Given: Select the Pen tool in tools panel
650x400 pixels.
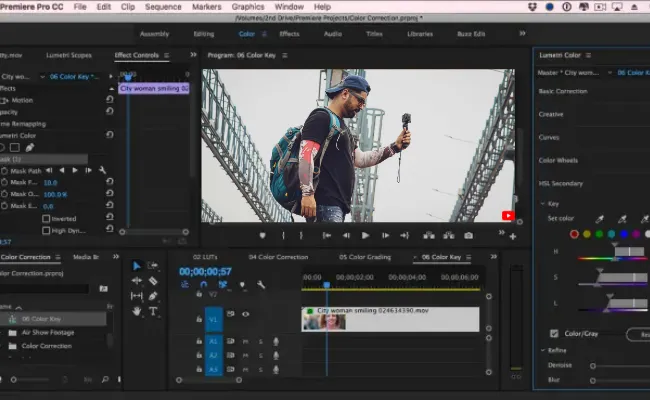Looking at the screenshot, I should click(x=153, y=296).
